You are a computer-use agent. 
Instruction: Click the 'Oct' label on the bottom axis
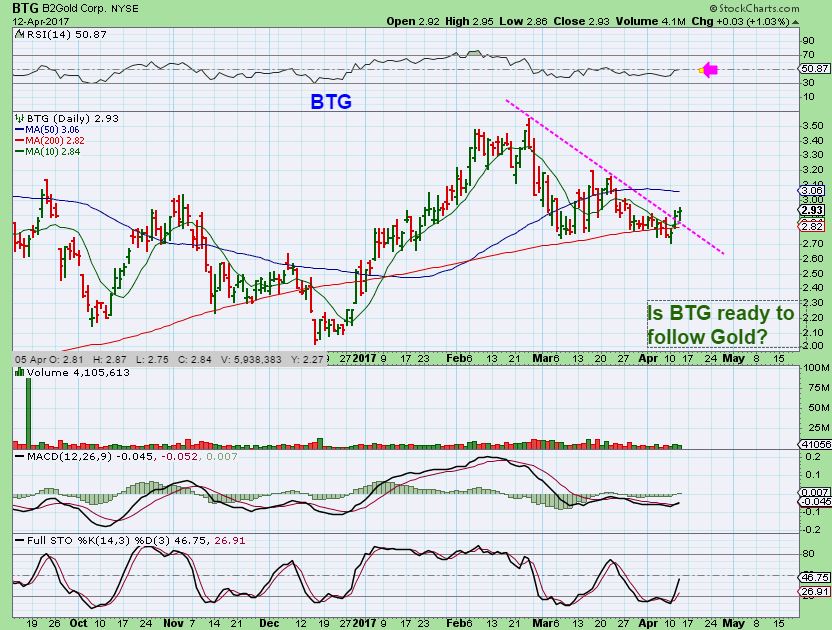coord(79,623)
